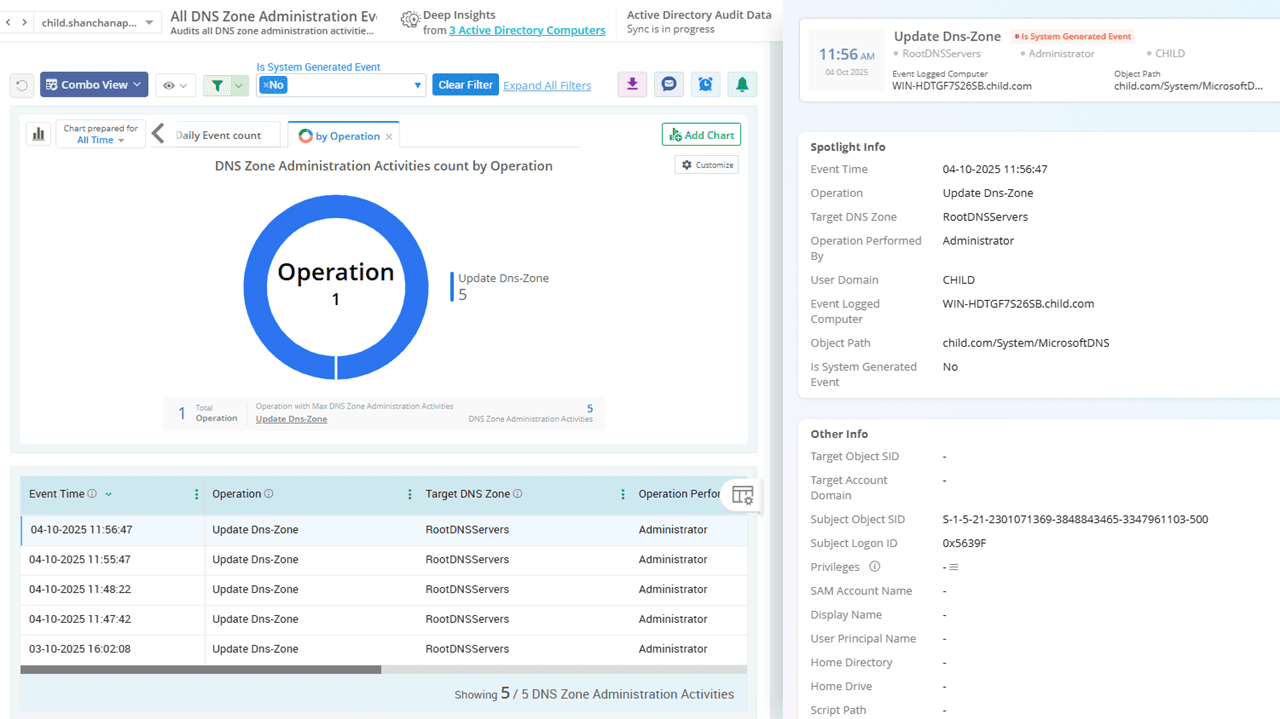Switch to the Daily Event count tab
Image resolution: width=1280 pixels, height=719 pixels.
218,136
